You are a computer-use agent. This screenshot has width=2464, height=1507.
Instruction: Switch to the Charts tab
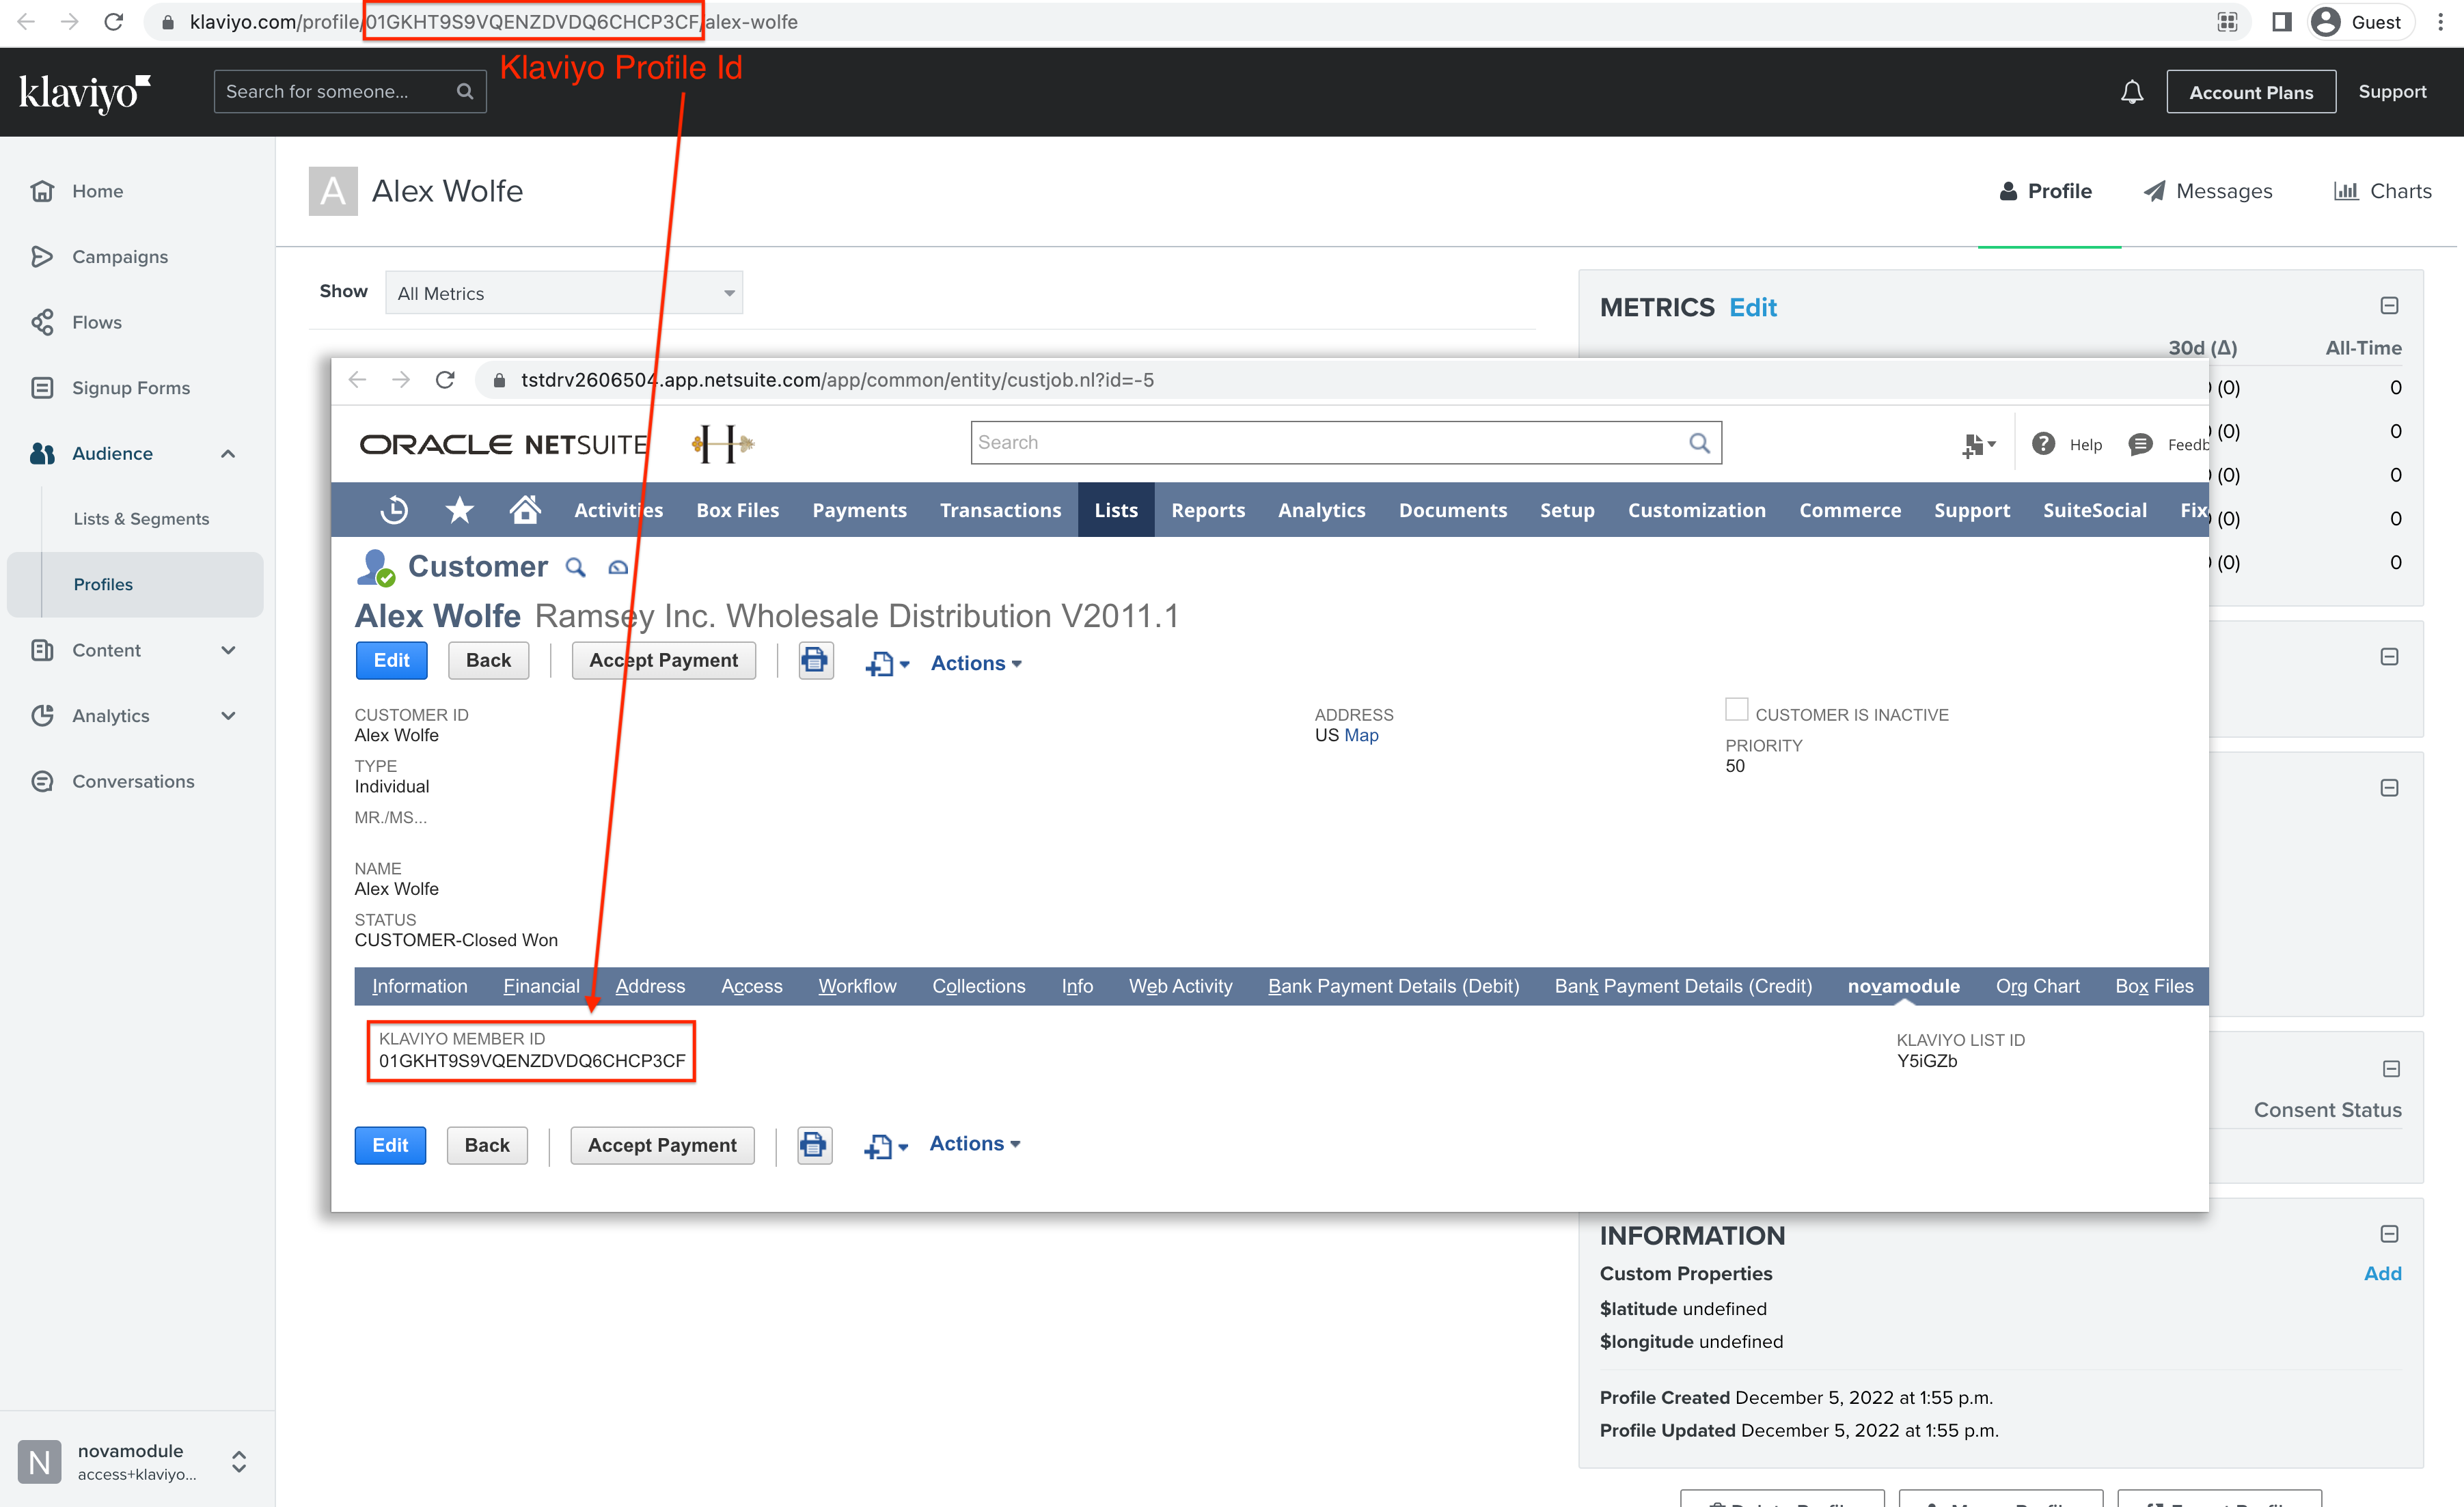pyautogui.click(x=2382, y=191)
